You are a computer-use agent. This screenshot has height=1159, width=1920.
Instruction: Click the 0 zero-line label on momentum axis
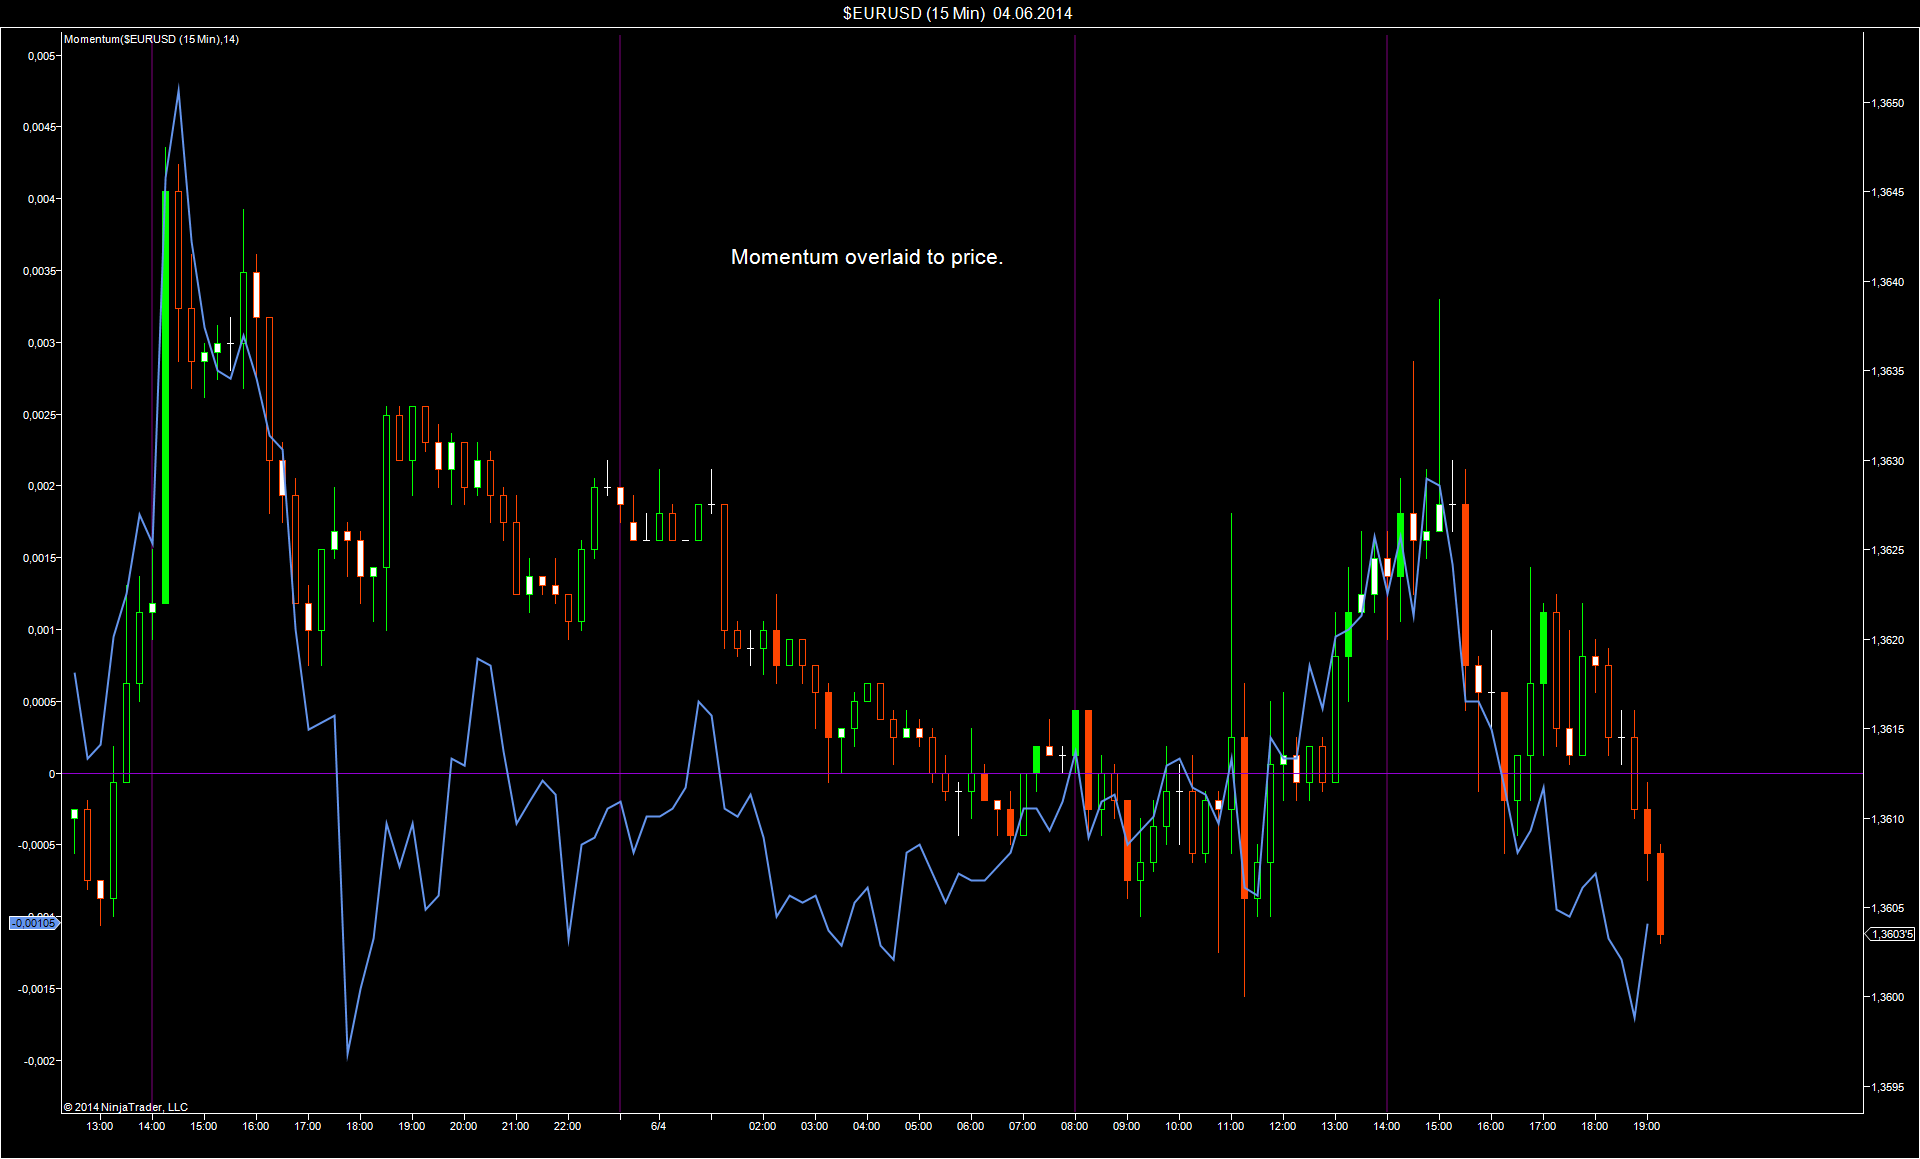[52, 774]
